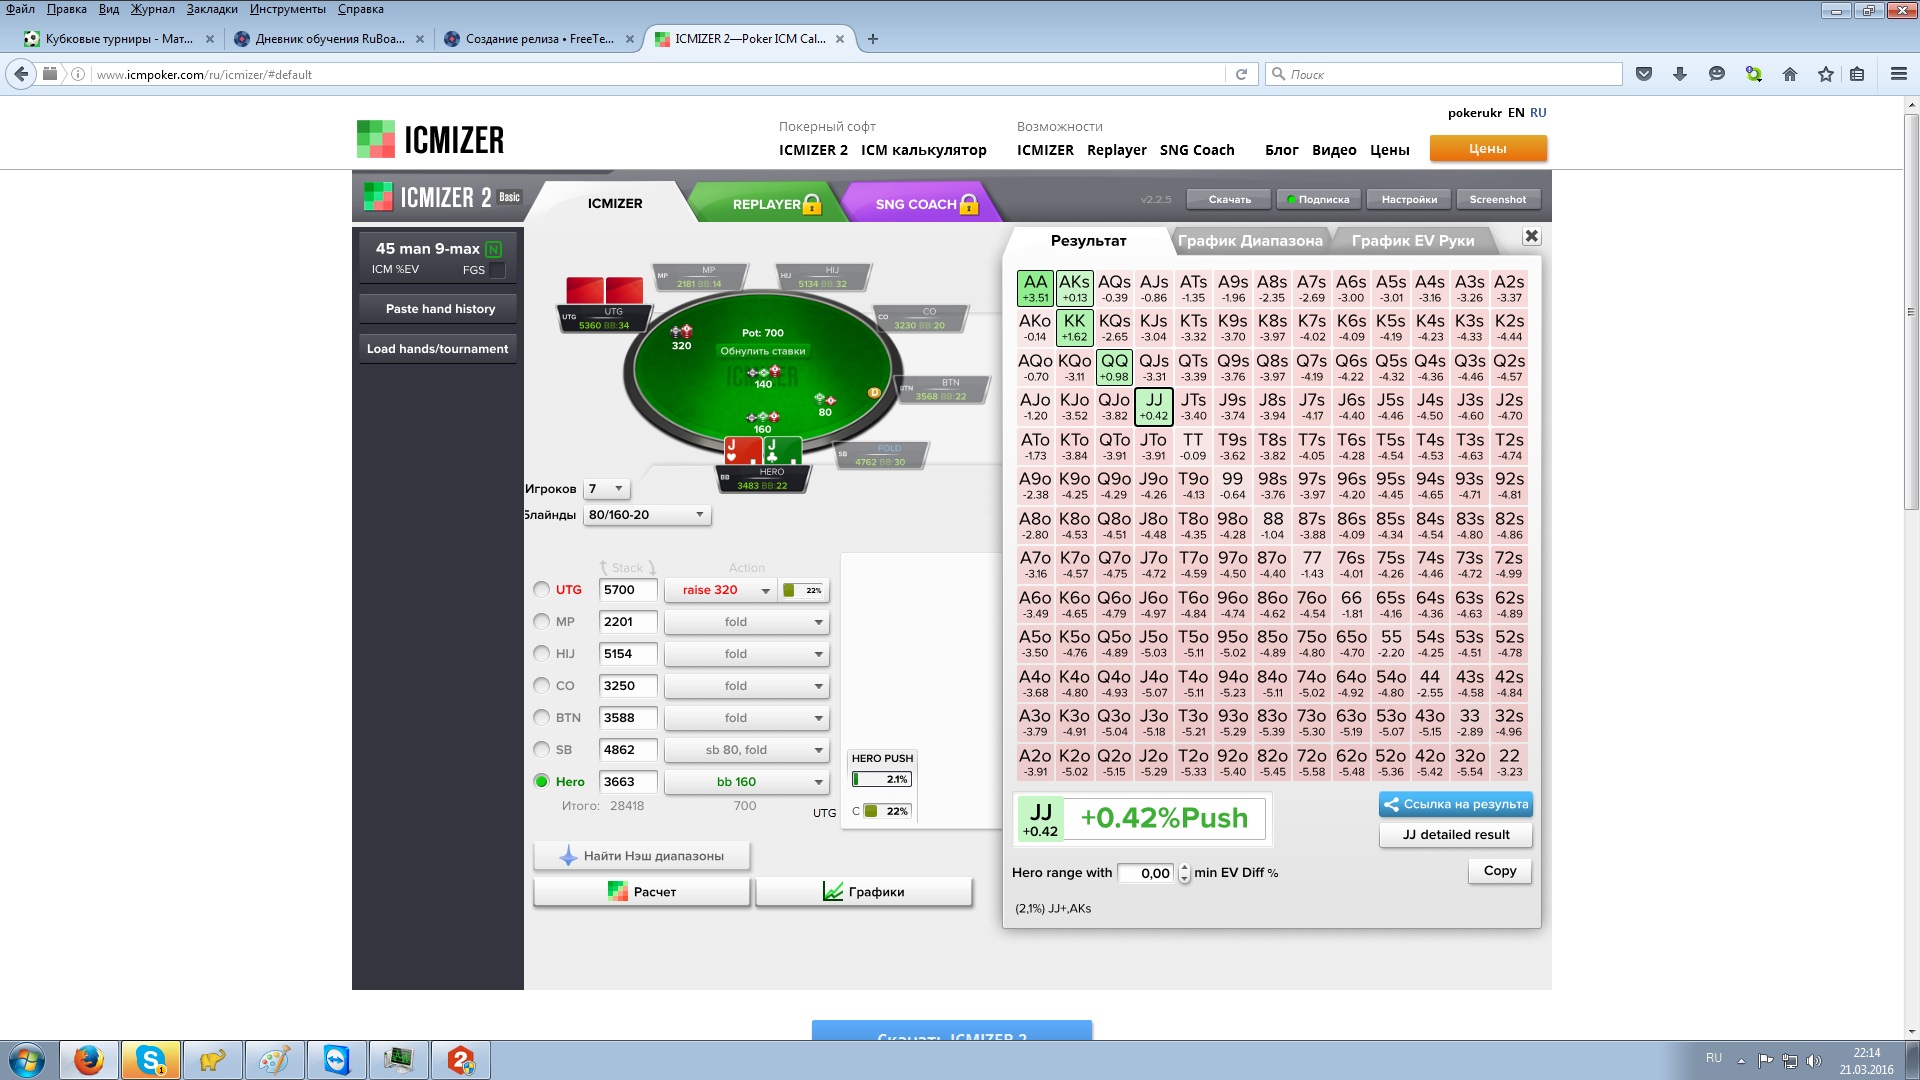This screenshot has width=1920, height=1080.
Task: Reload the page with the refresh icon
Action: 1241,74
